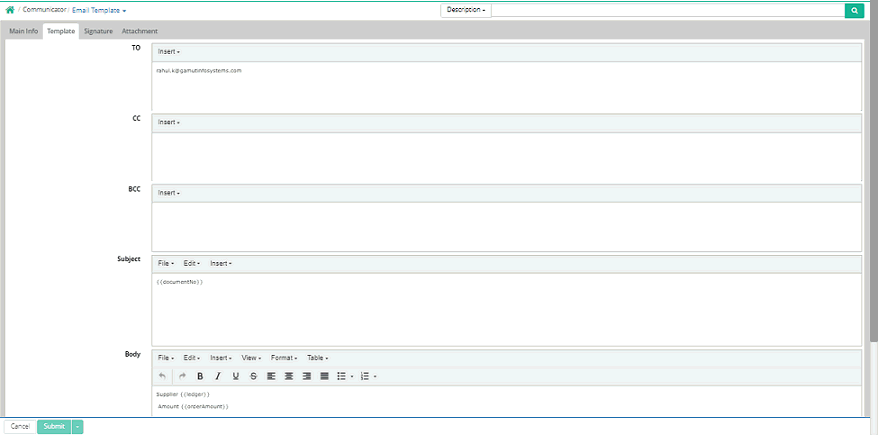
Task: Toggle bold formatting in Body editor
Action: pyautogui.click(x=200, y=376)
